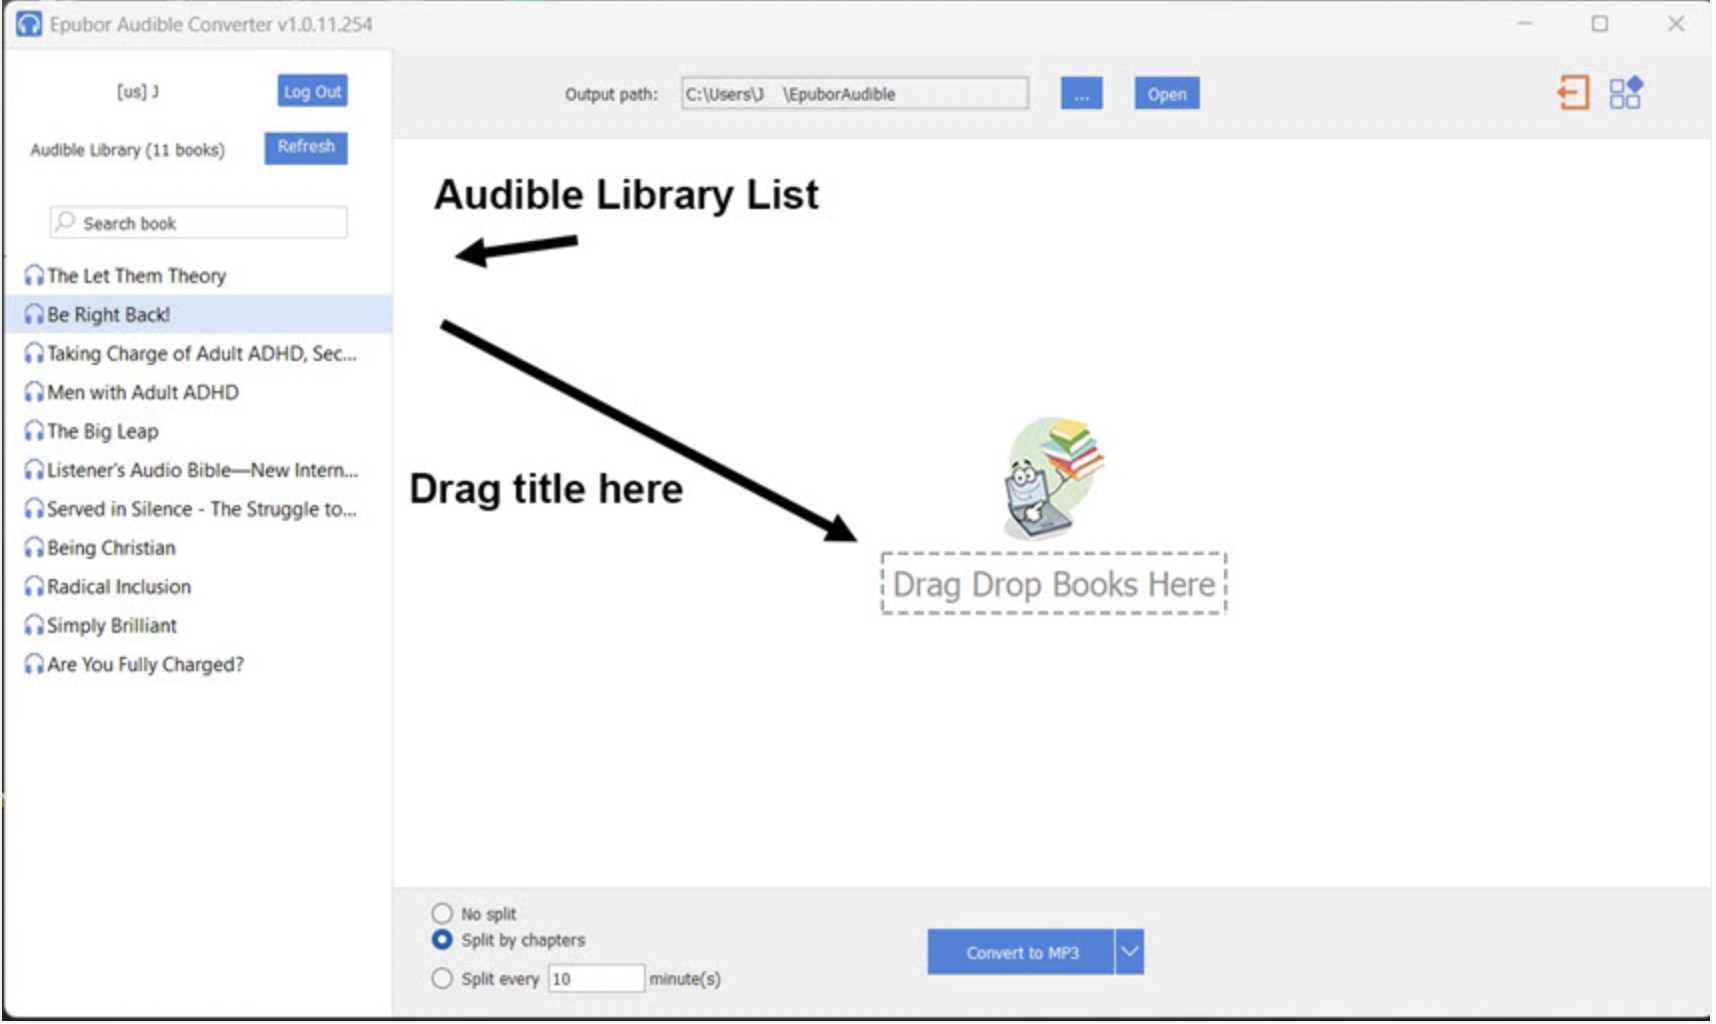Screen dimensions: 1716x1024
Task: Select Men with Adult ADHD title
Action: point(143,392)
